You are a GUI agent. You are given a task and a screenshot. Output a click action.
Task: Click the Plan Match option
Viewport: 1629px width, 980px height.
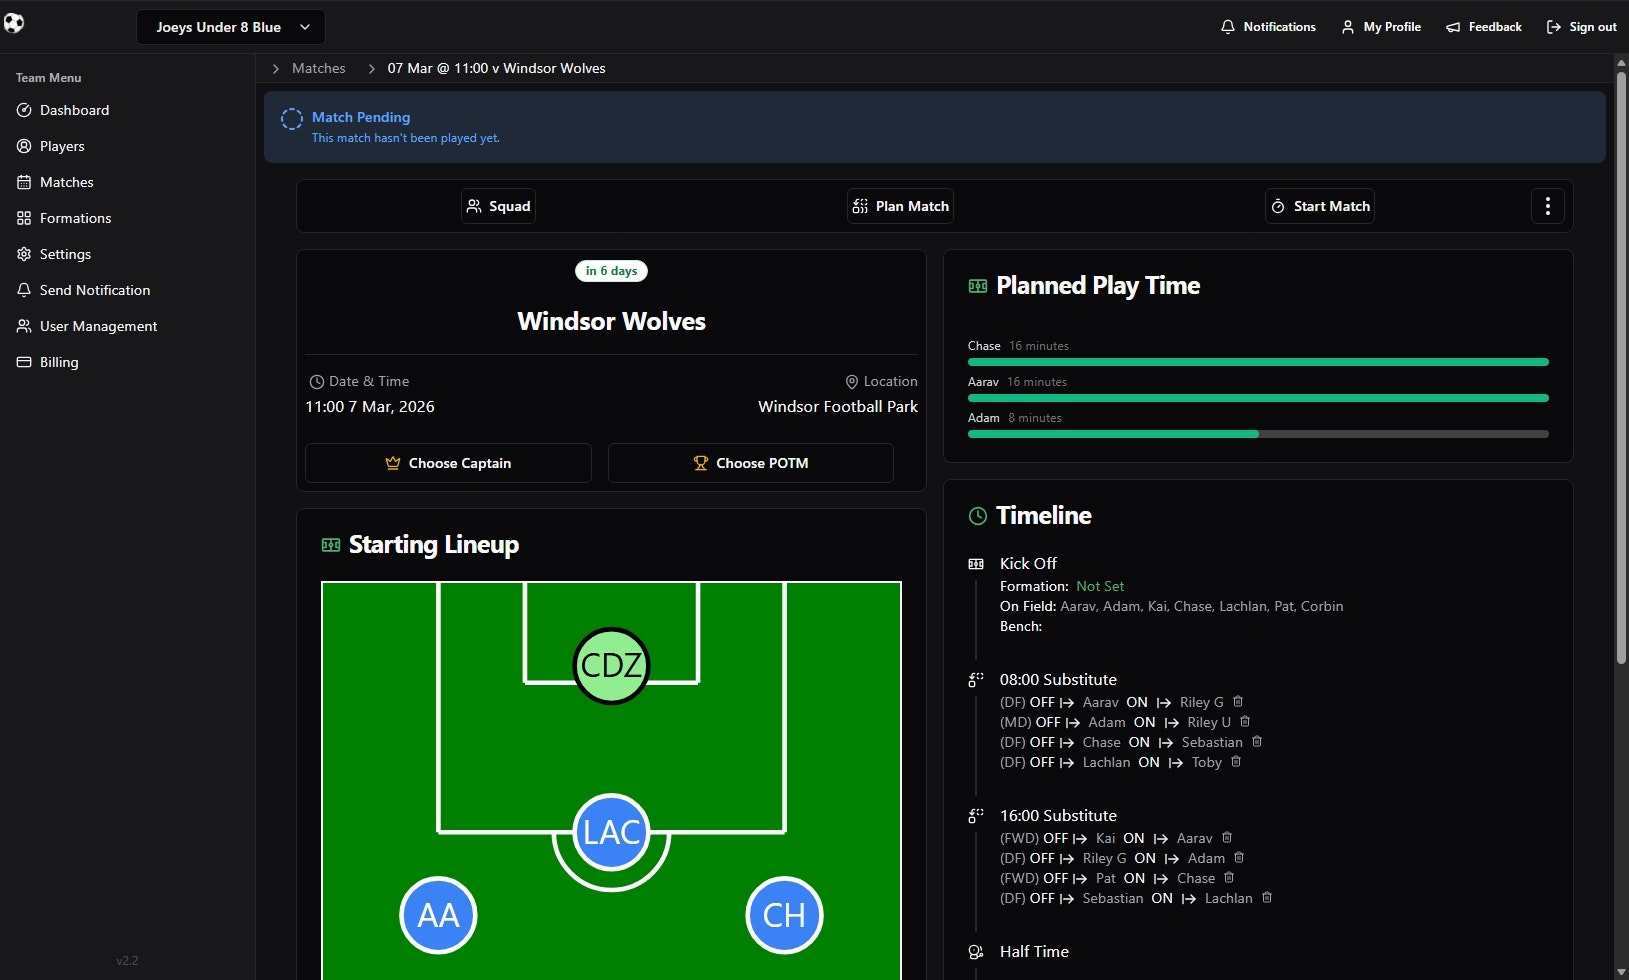pos(899,206)
